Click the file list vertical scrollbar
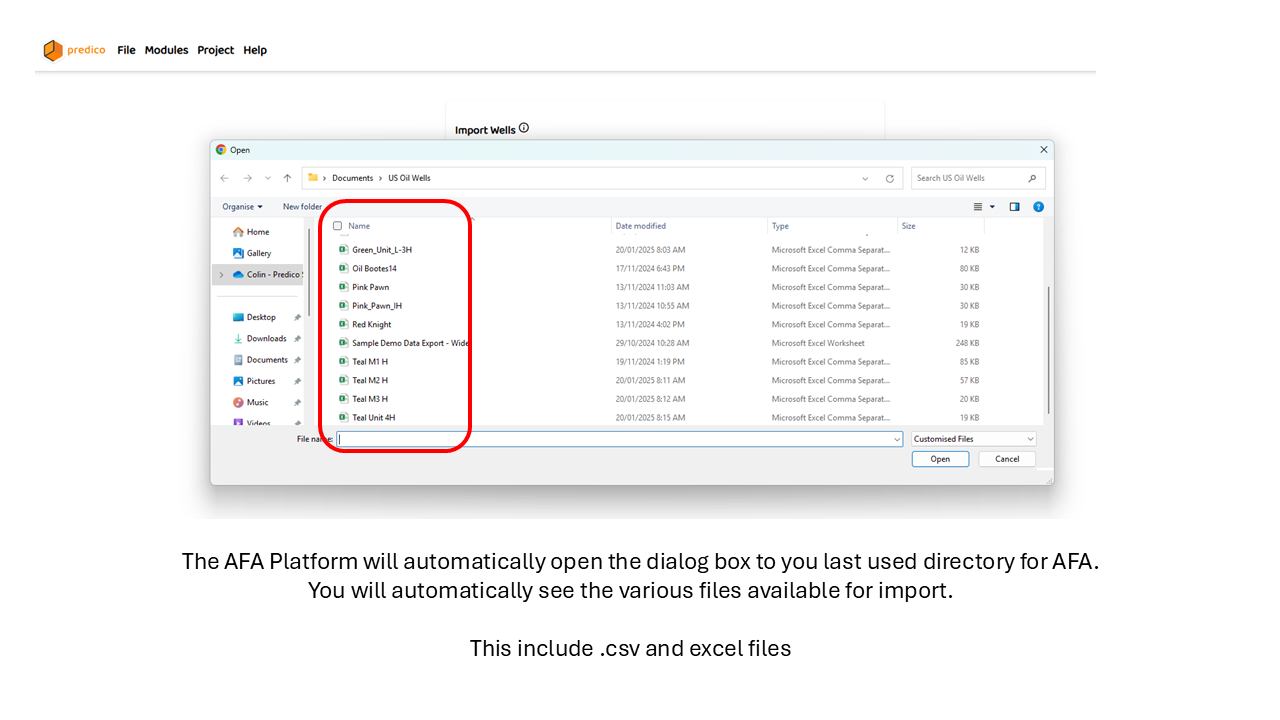 point(1048,350)
